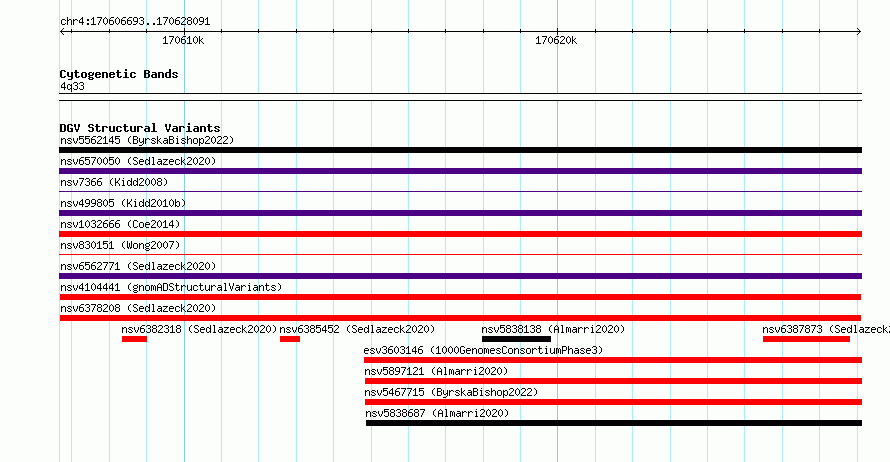Image resolution: width=890 pixels, height=462 pixels.
Task: Select the red nsv5467715 variant bar
Action: click(613, 402)
